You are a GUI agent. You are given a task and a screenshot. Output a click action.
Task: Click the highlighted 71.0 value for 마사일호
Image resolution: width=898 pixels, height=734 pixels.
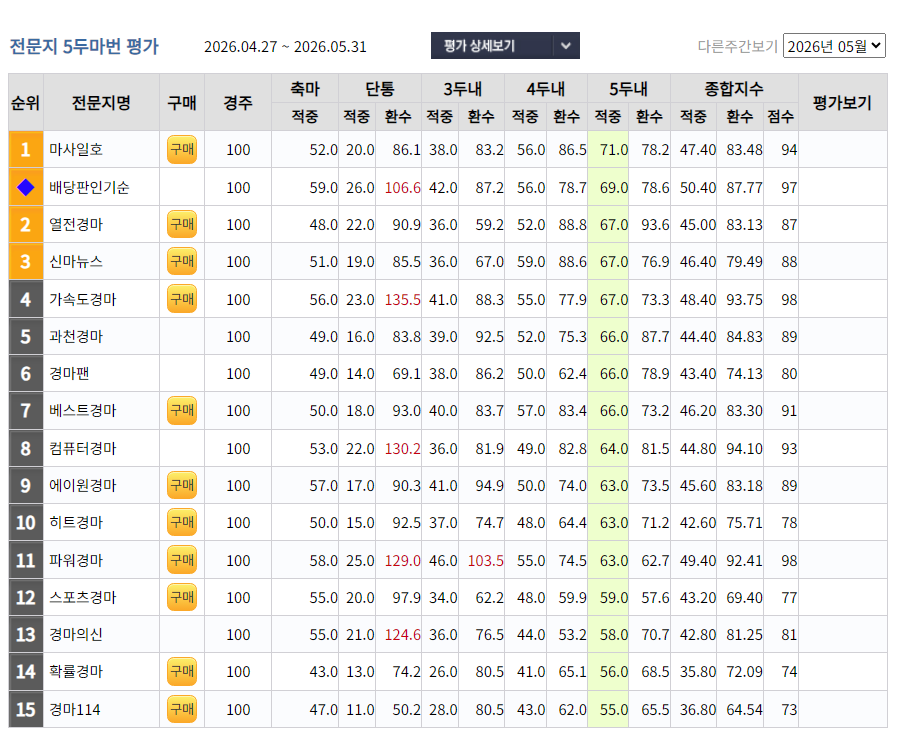(x=614, y=150)
